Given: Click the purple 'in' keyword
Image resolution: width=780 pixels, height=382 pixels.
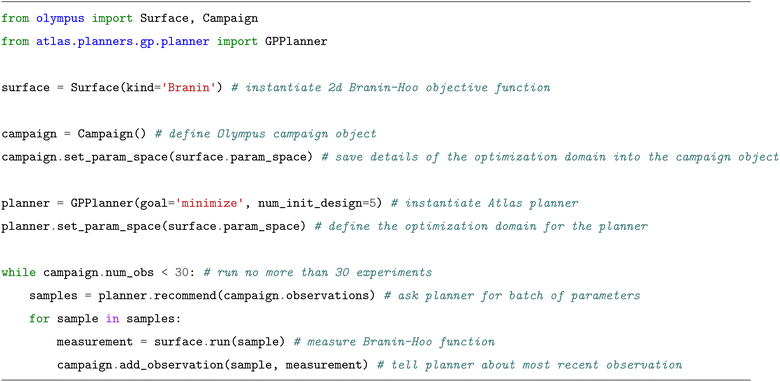Looking at the screenshot, I should coord(112,319).
